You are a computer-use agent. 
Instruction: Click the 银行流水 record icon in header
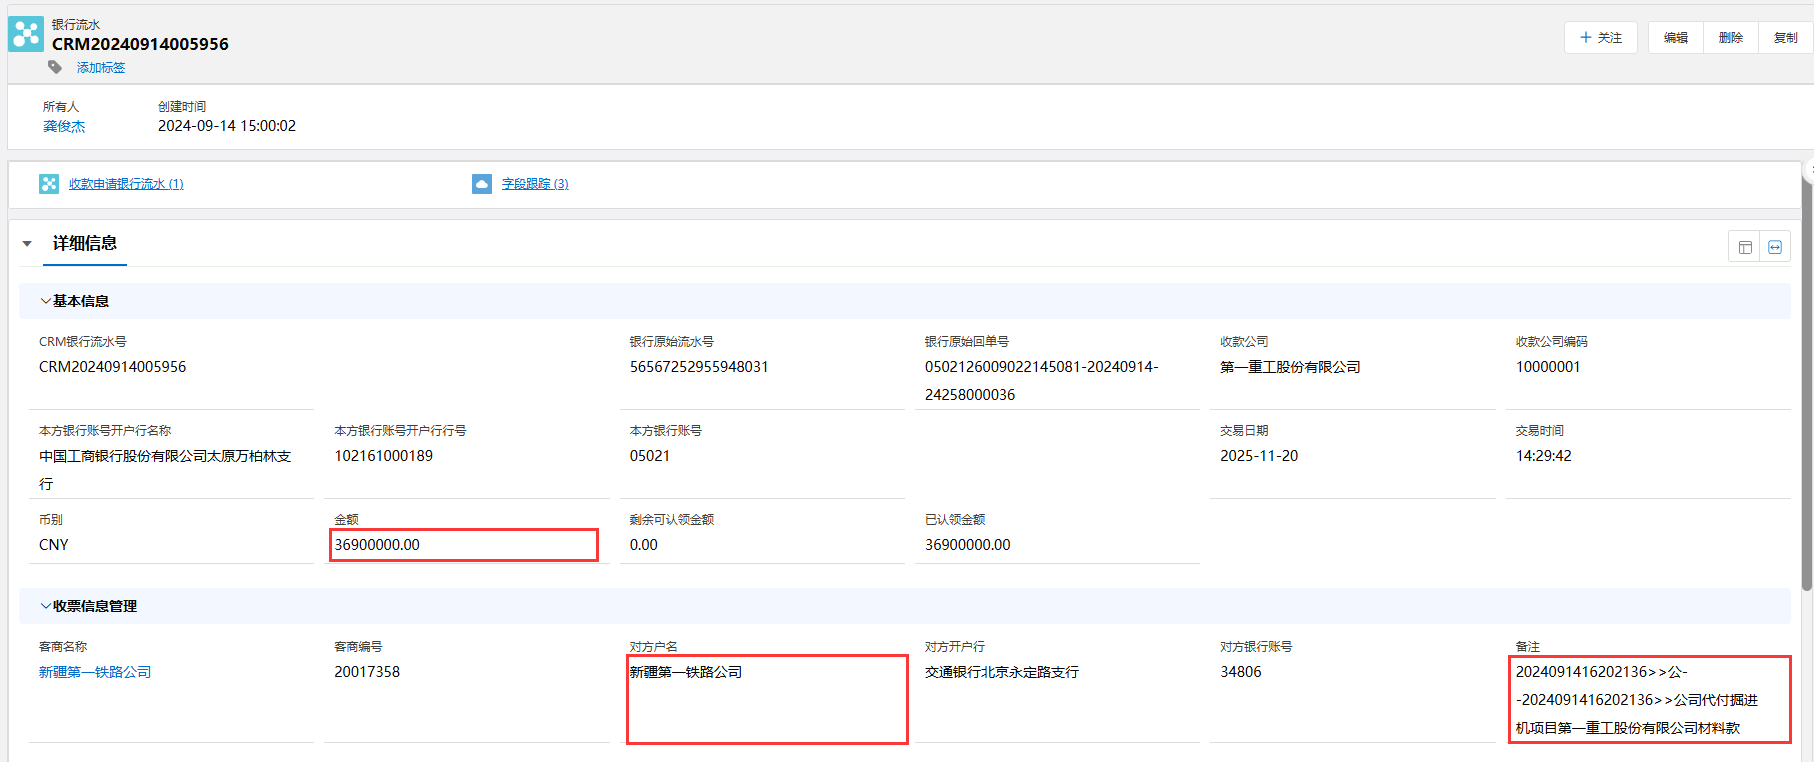coord(26,34)
